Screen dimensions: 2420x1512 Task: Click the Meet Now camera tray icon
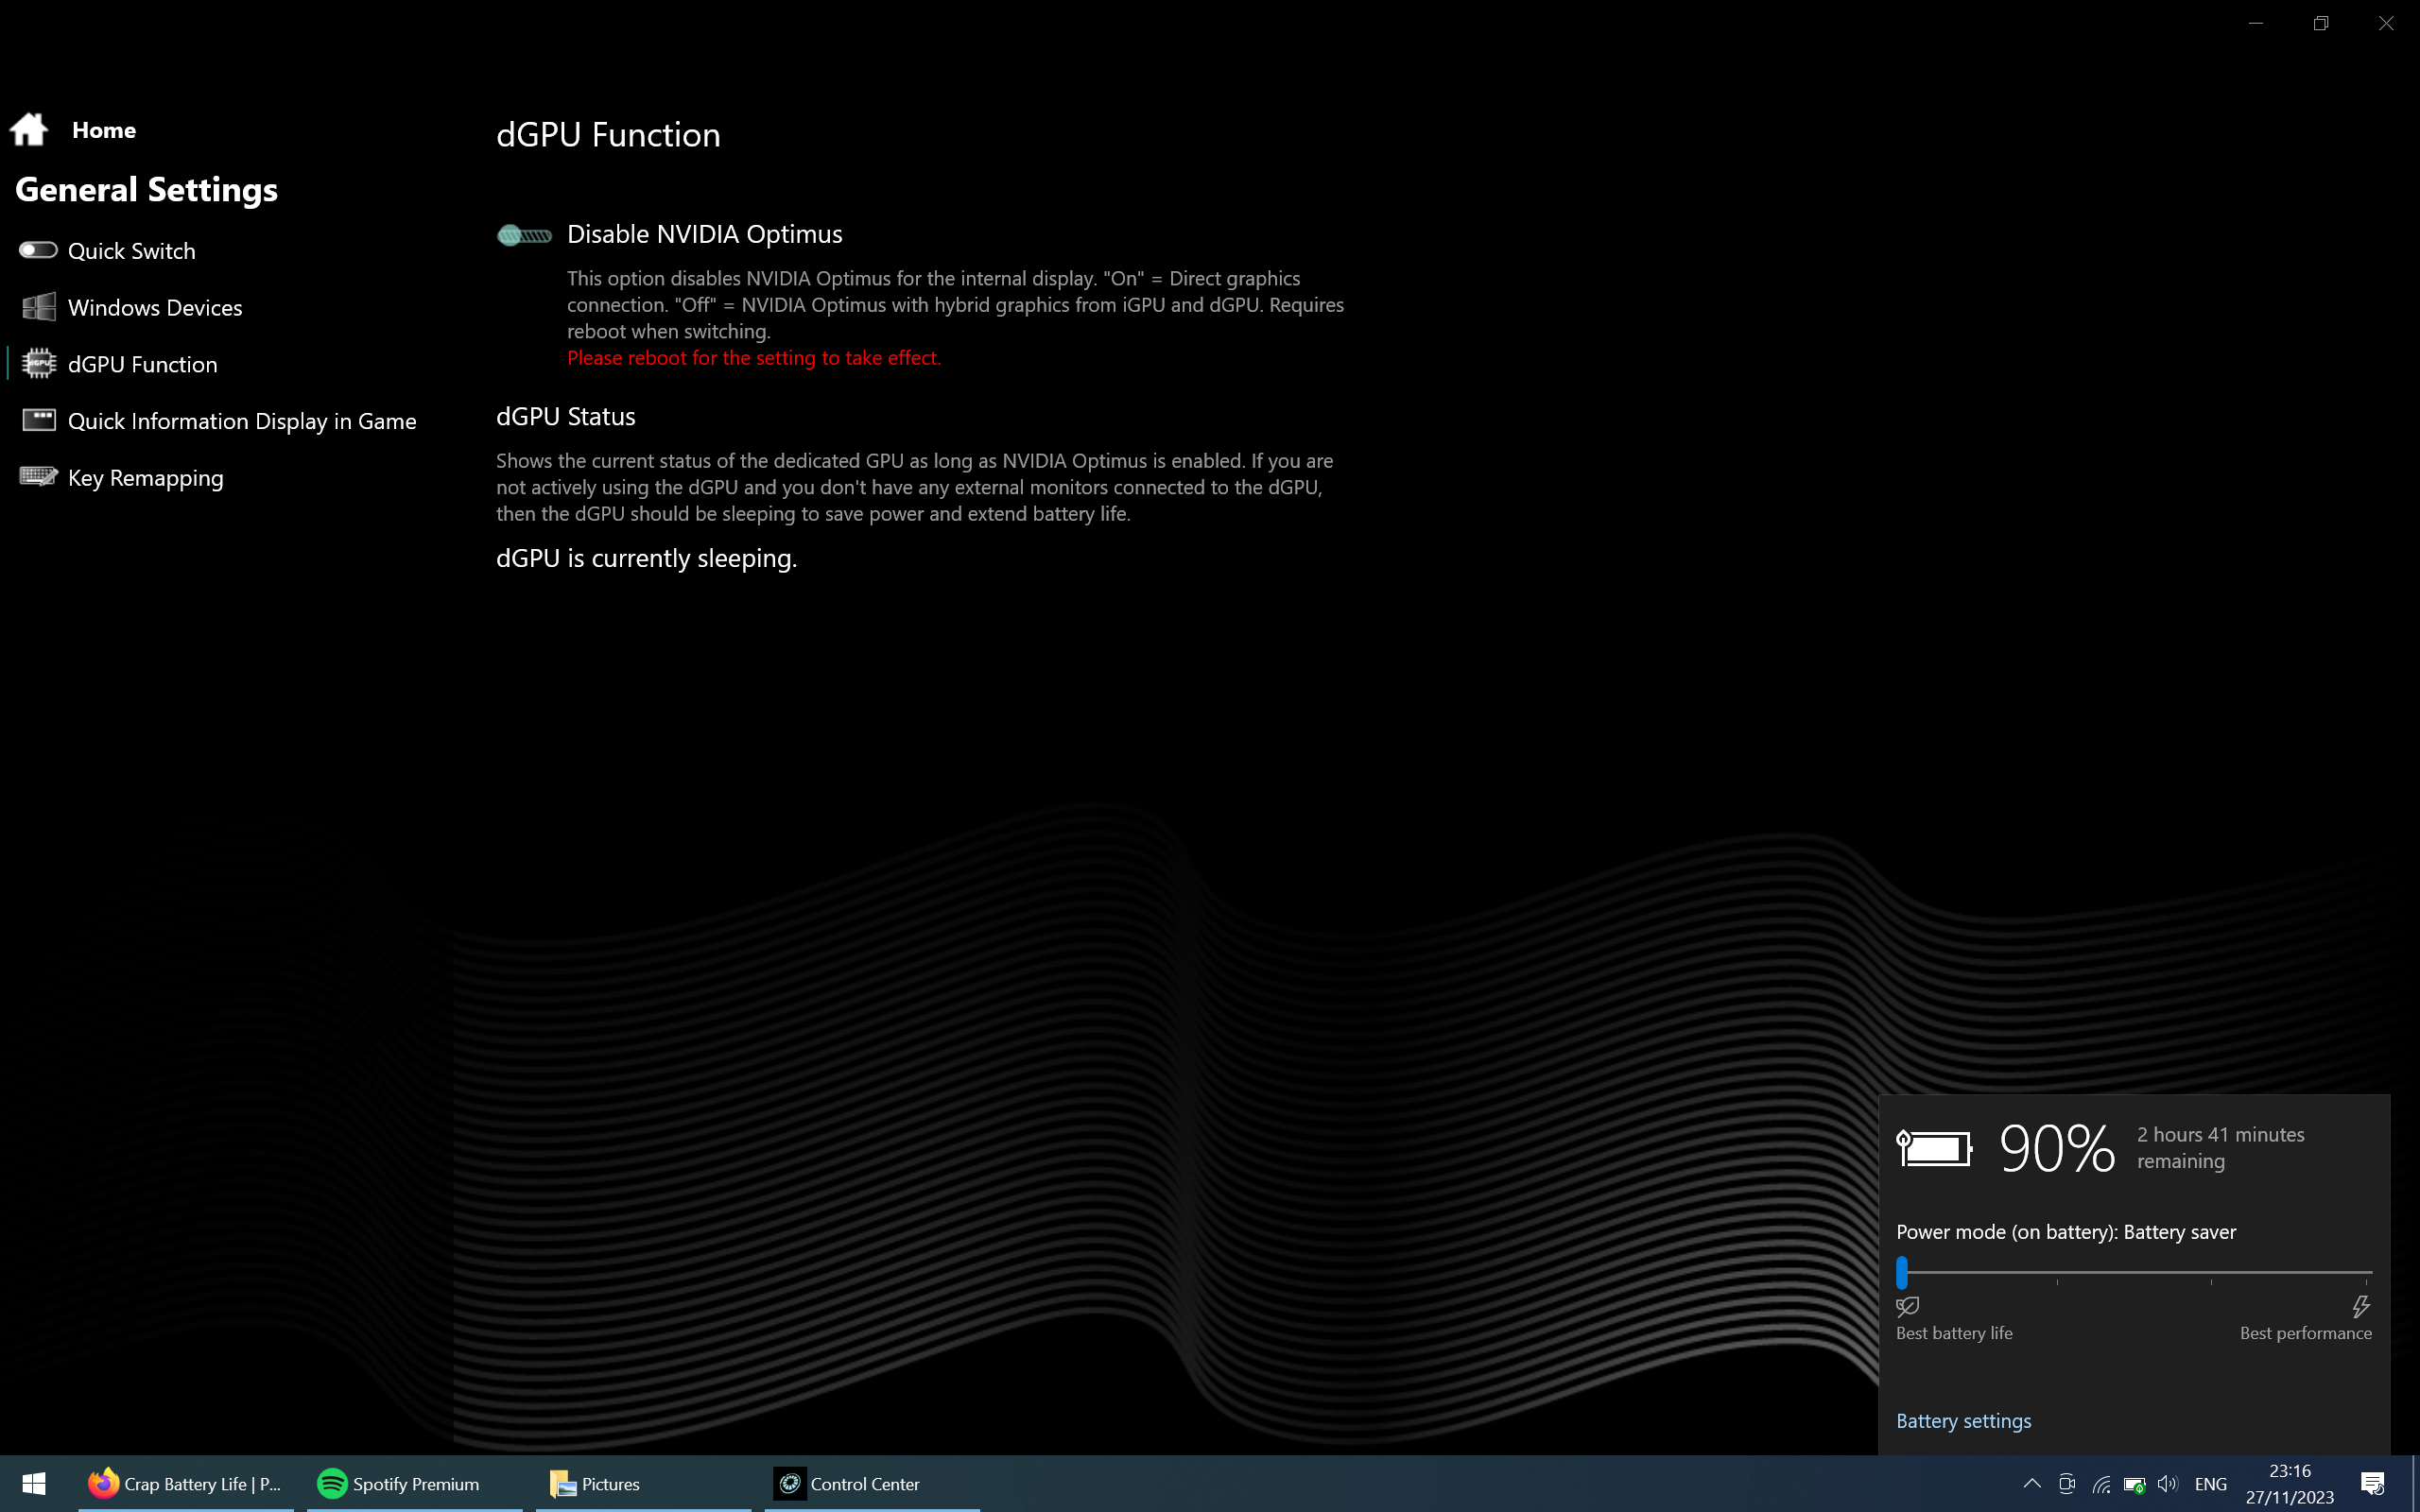2067,1484
